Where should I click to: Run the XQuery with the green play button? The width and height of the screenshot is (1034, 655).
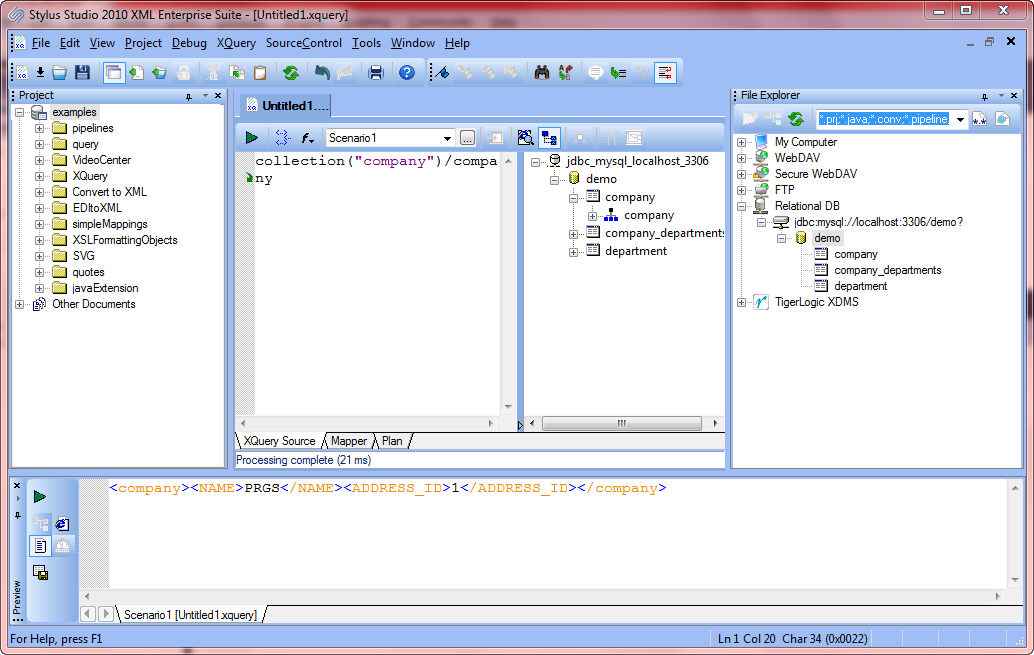(x=252, y=138)
